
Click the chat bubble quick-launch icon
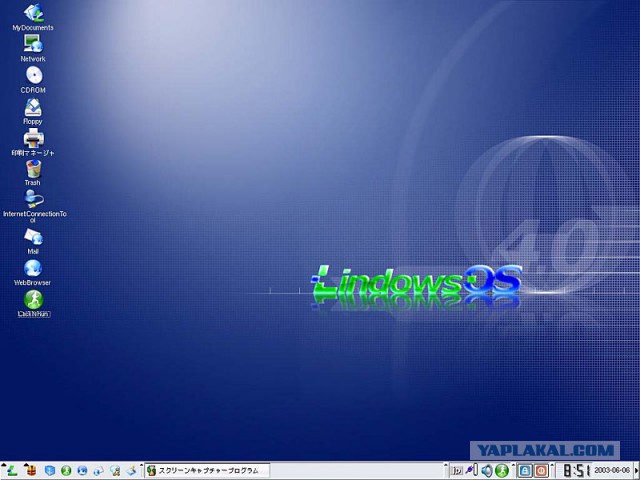pyautogui.click(x=115, y=471)
